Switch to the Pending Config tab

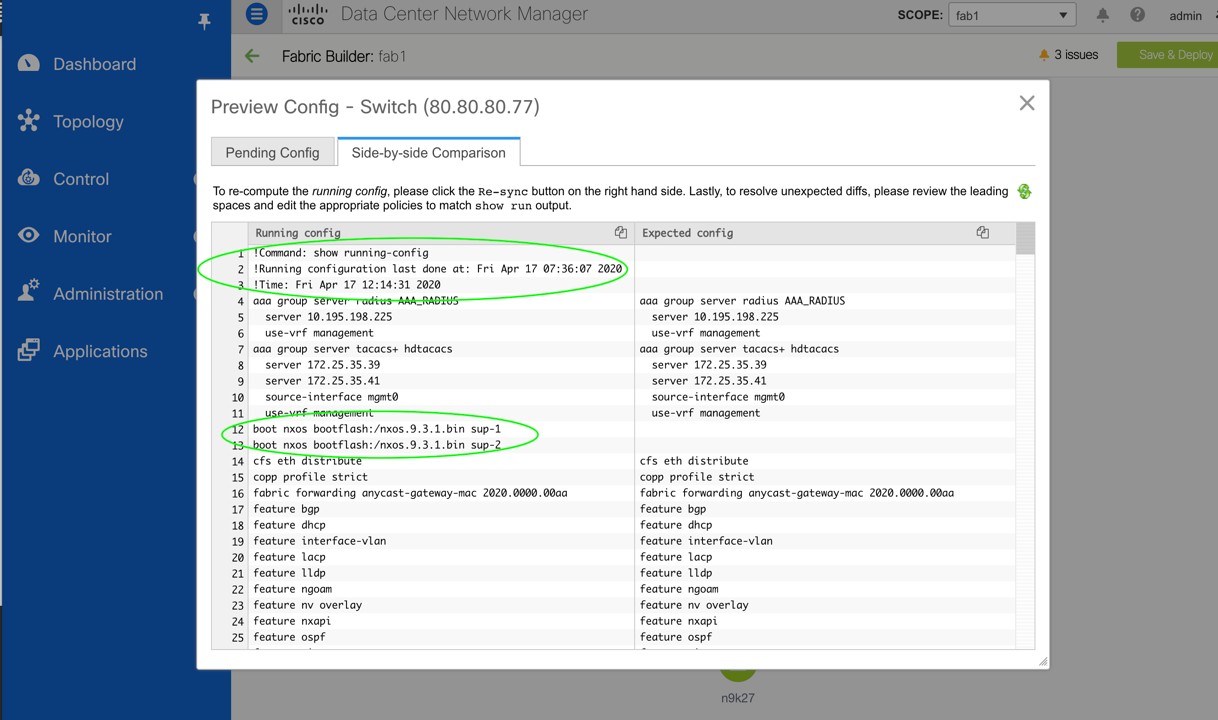pos(272,152)
